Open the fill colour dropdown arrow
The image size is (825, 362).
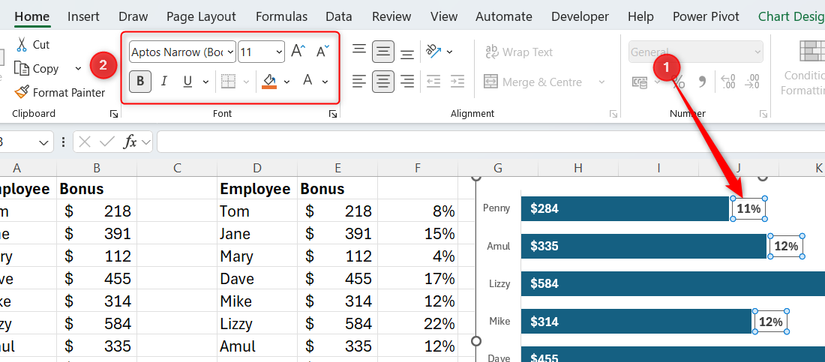click(x=287, y=82)
